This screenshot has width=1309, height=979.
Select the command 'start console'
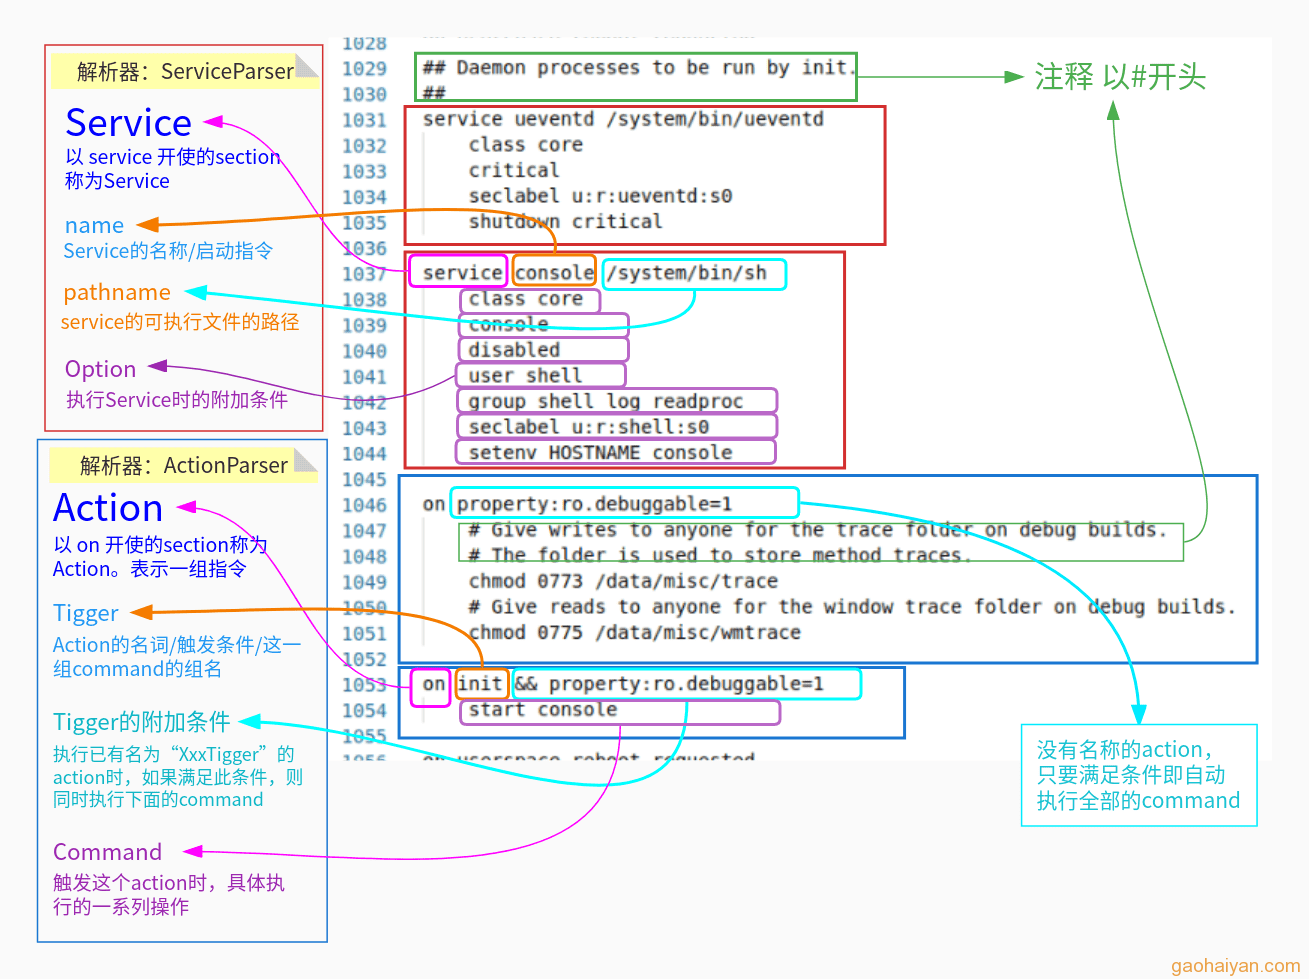tap(543, 710)
